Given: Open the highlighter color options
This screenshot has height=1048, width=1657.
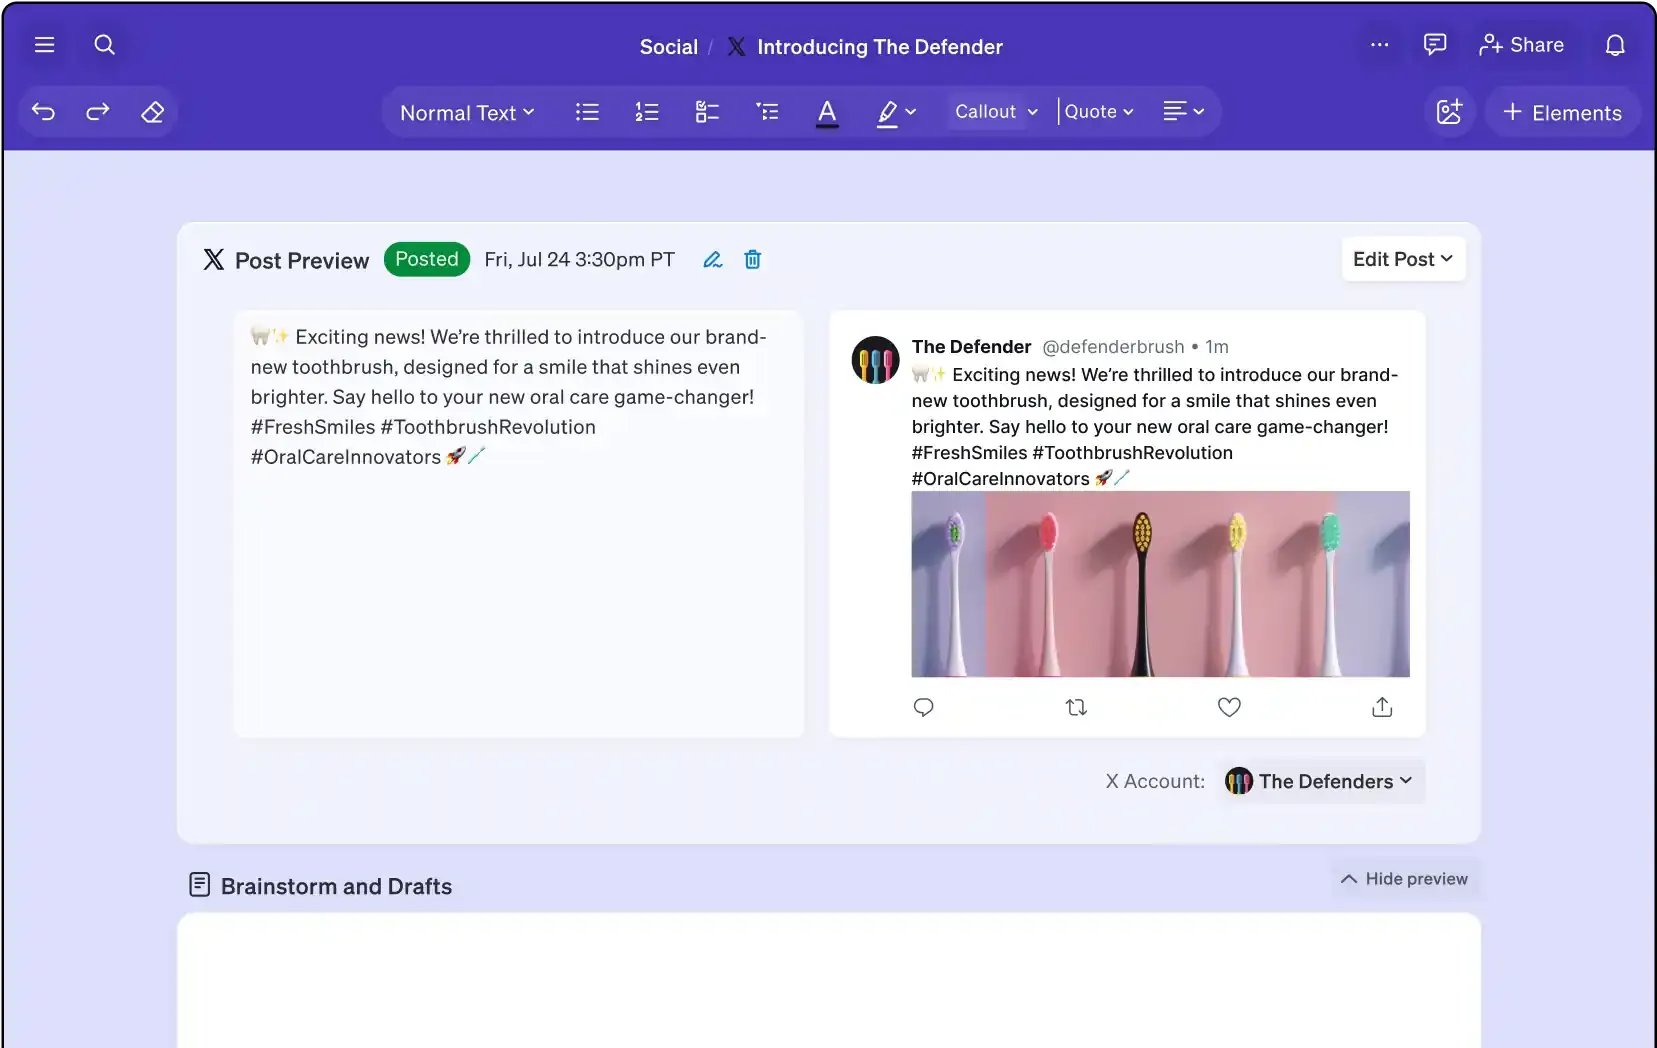Looking at the screenshot, I should coord(896,112).
